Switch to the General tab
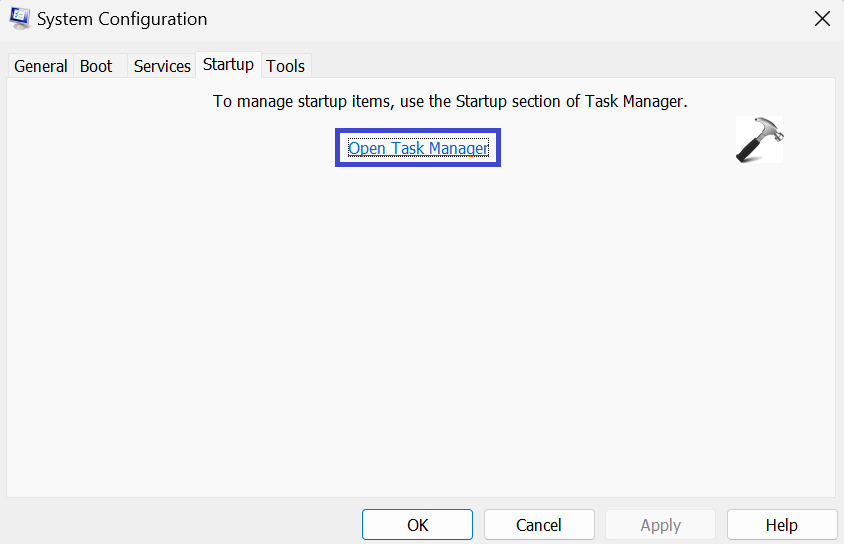The width and height of the screenshot is (844, 544). click(x=41, y=66)
